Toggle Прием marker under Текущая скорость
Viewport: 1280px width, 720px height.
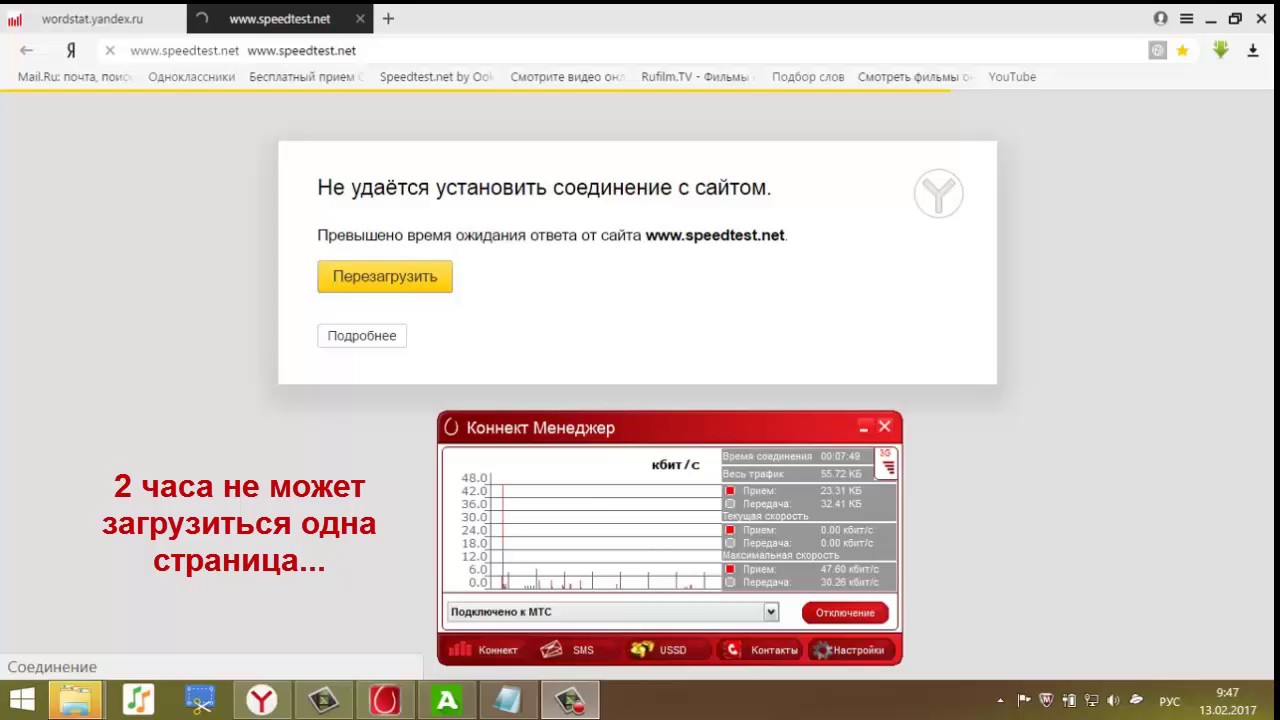[730, 530]
